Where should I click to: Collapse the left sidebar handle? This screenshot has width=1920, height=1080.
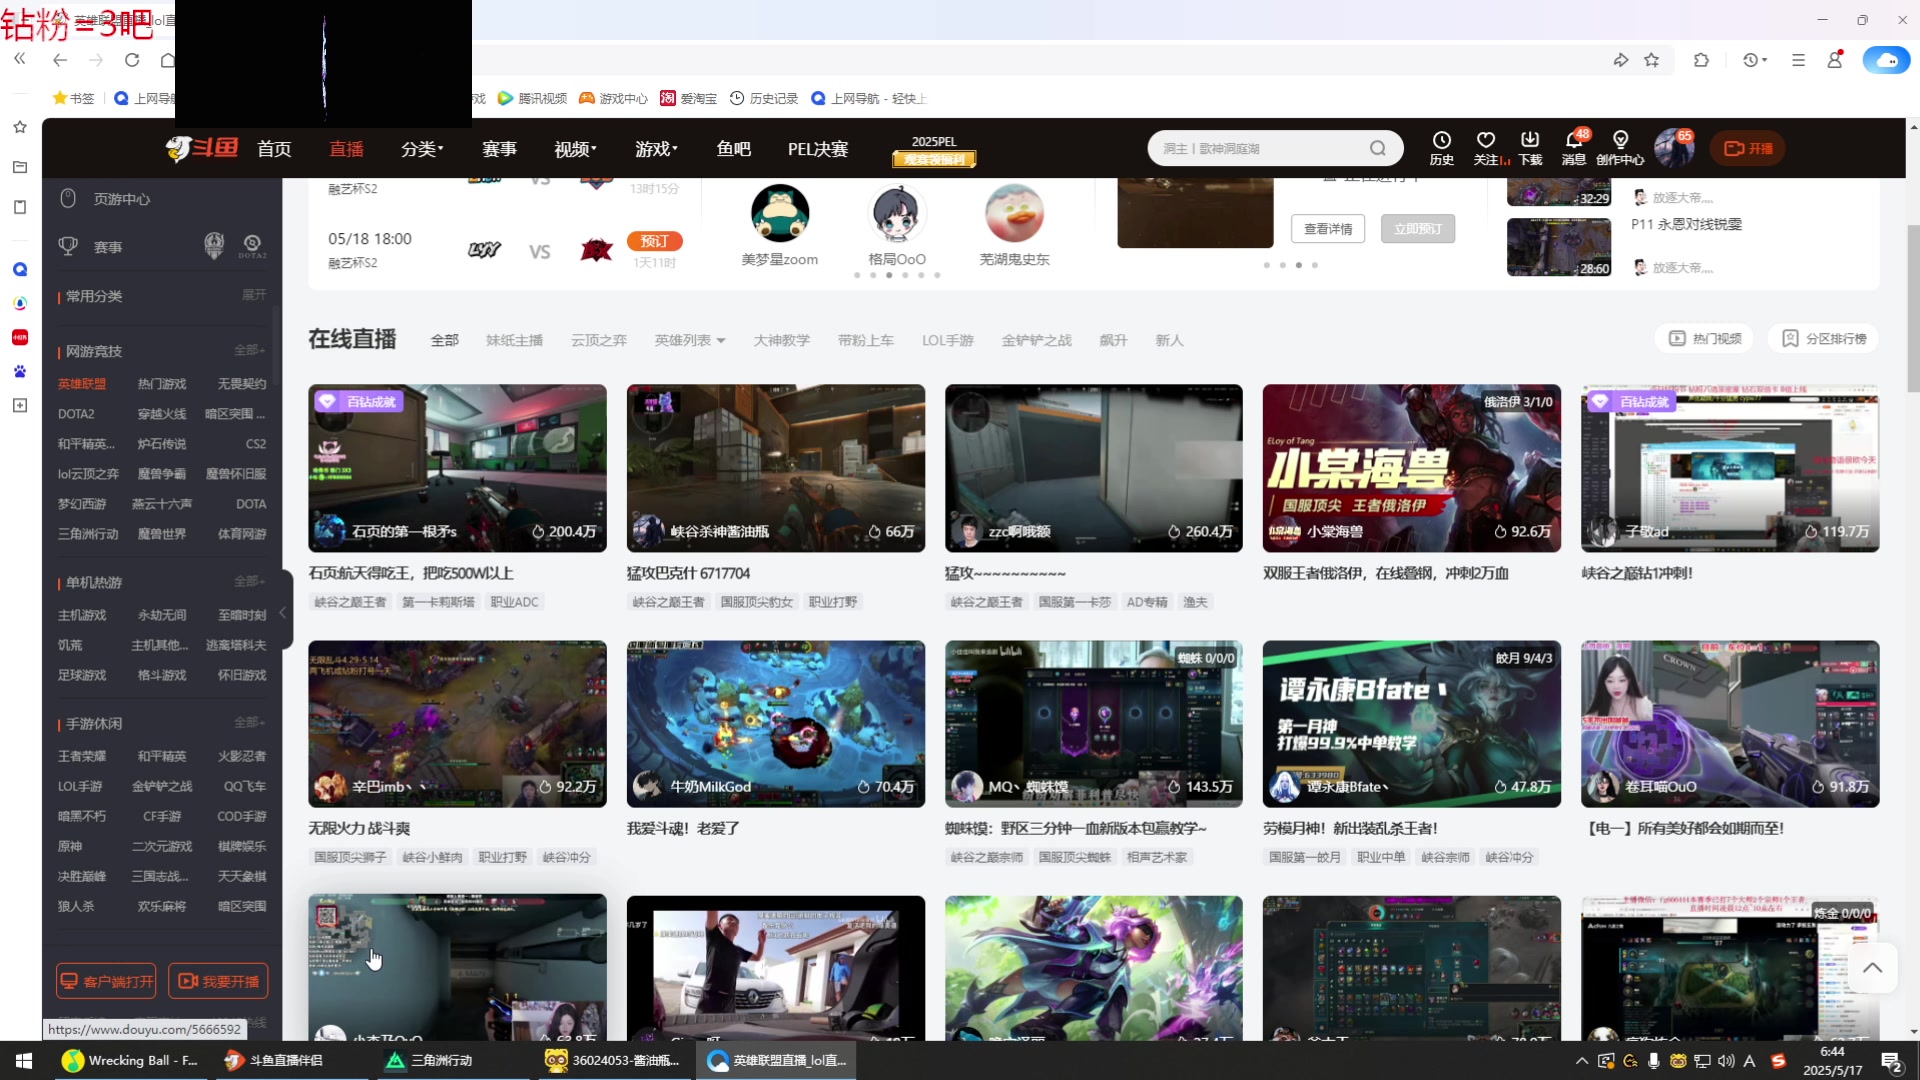point(283,611)
